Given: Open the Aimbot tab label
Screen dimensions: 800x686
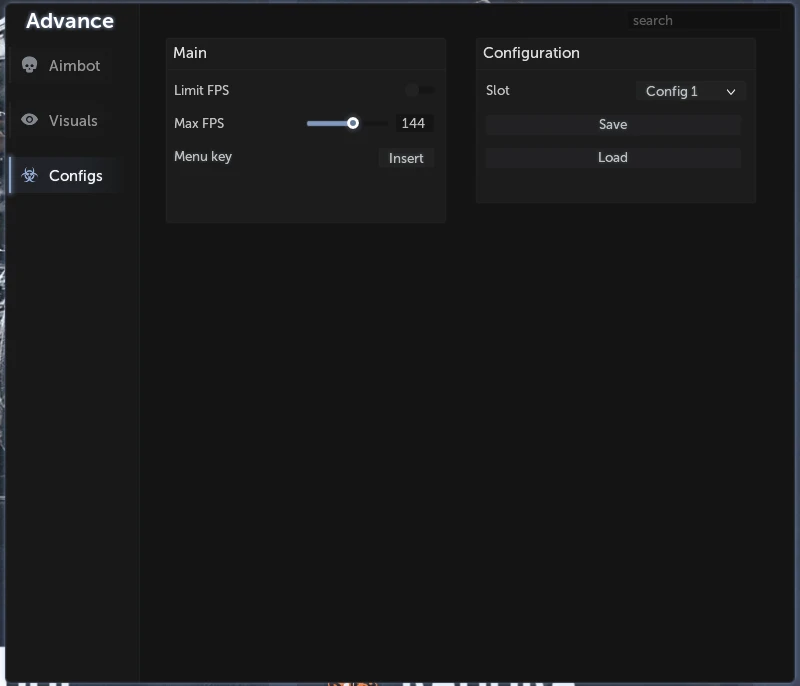Looking at the screenshot, I should coord(74,66).
